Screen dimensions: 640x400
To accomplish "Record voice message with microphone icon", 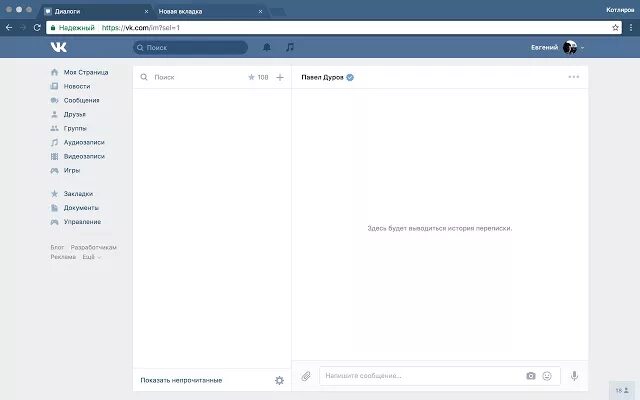I will tap(574, 376).
